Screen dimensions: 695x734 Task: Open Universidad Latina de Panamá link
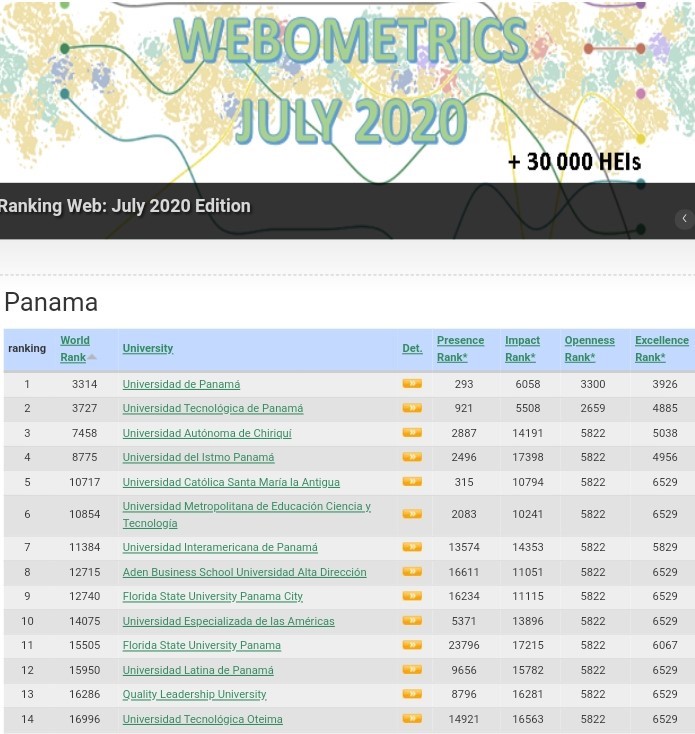(x=198, y=670)
